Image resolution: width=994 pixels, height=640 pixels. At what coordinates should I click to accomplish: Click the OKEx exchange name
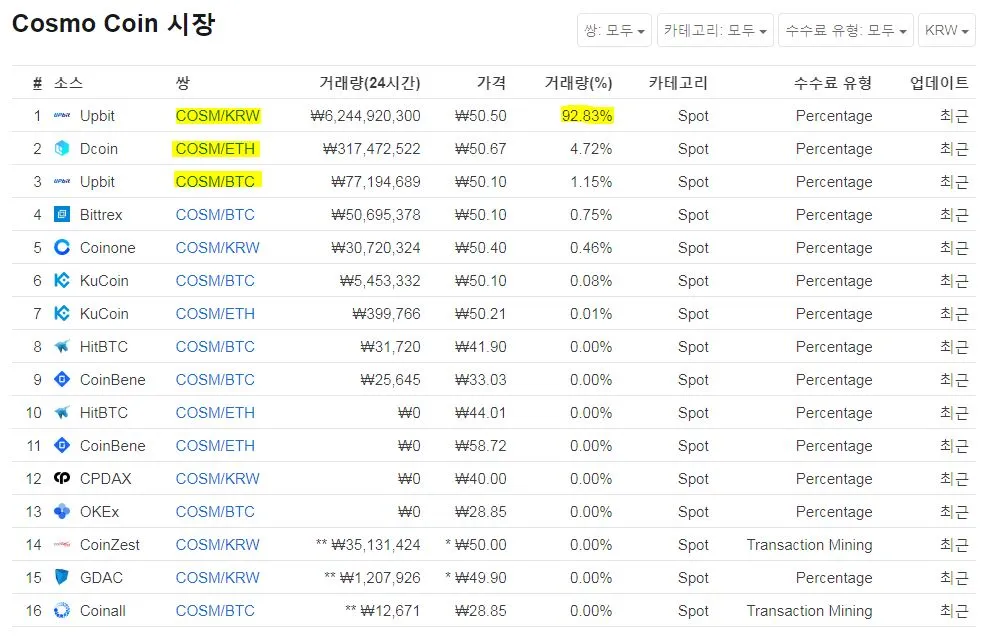(100, 511)
